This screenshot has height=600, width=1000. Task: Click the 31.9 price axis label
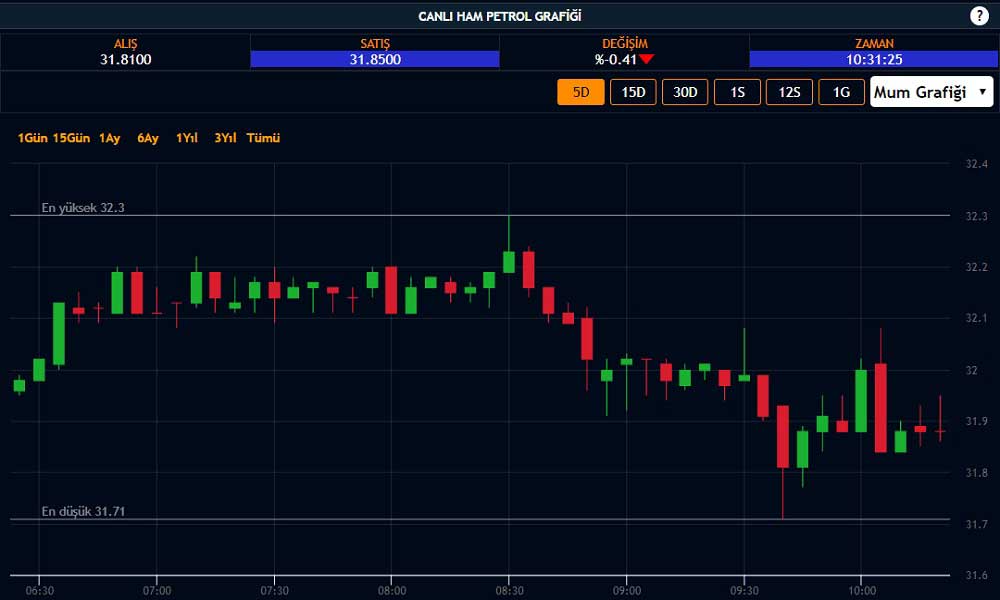point(976,421)
